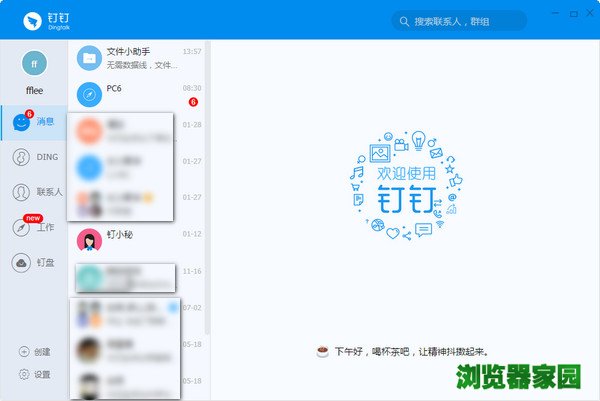Image resolution: width=600 pixels, height=401 pixels.
Task: Go to 联系人 (Contacts) in sidebar
Action: (33, 192)
